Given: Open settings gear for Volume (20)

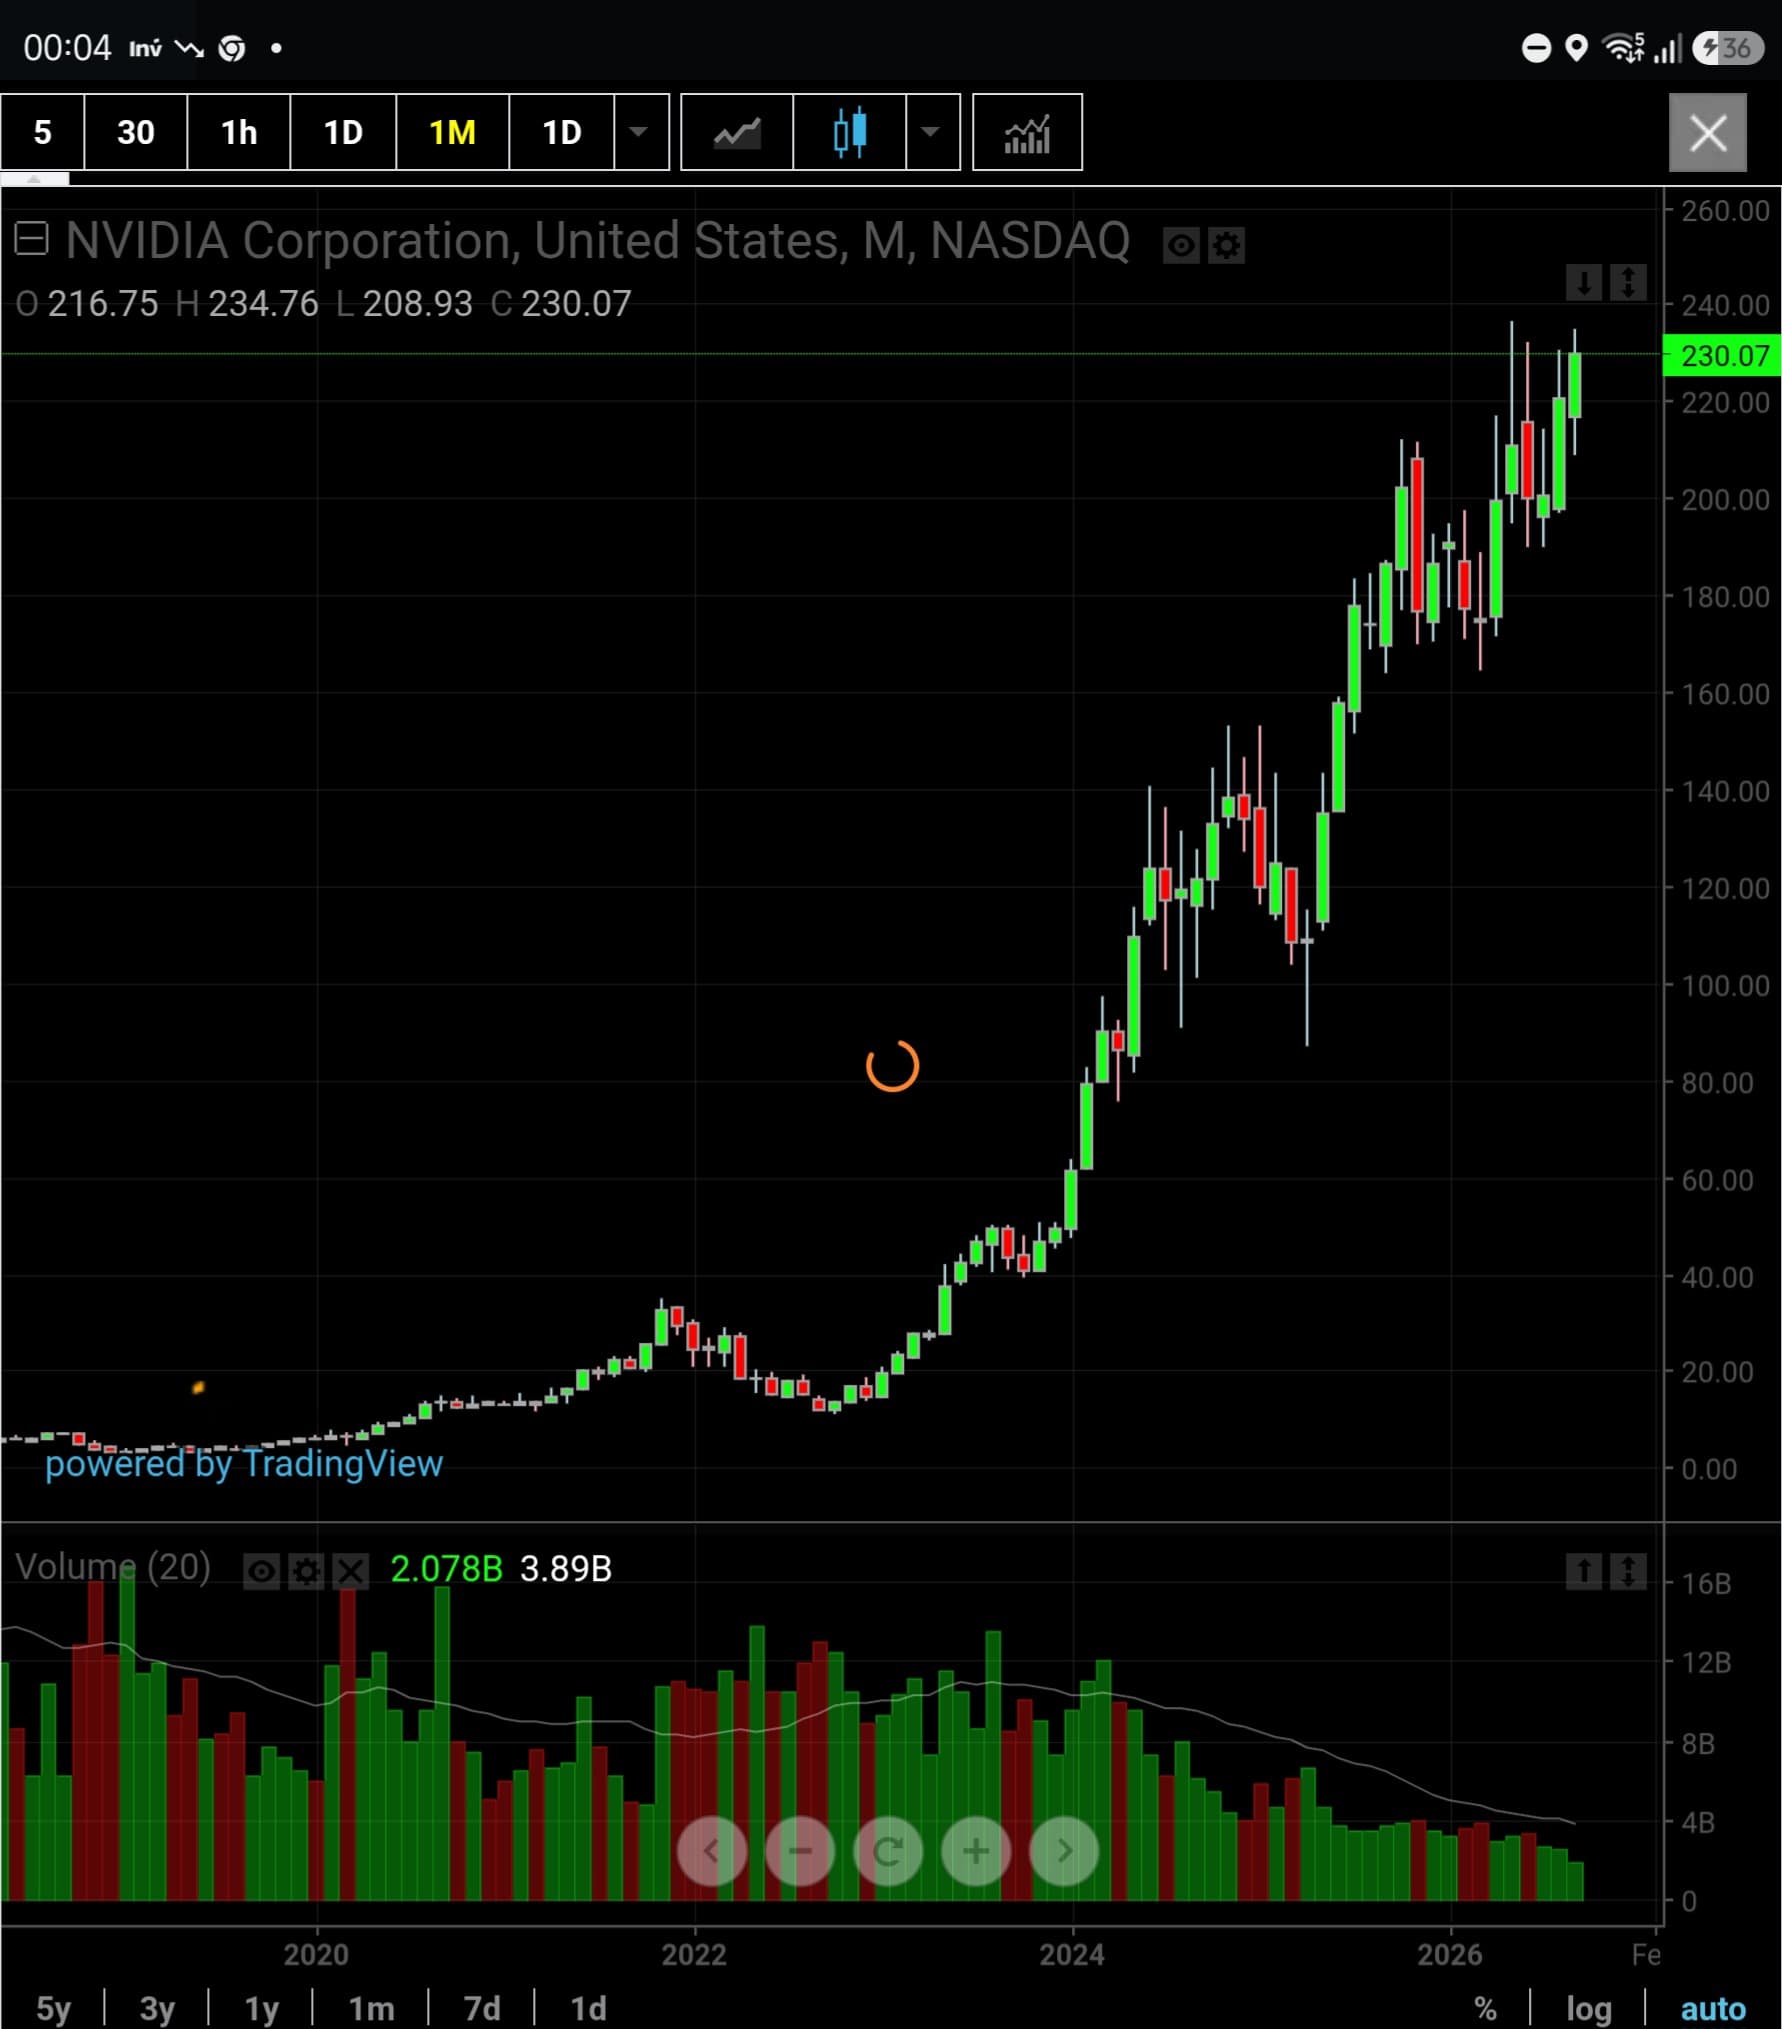Looking at the screenshot, I should point(306,1571).
